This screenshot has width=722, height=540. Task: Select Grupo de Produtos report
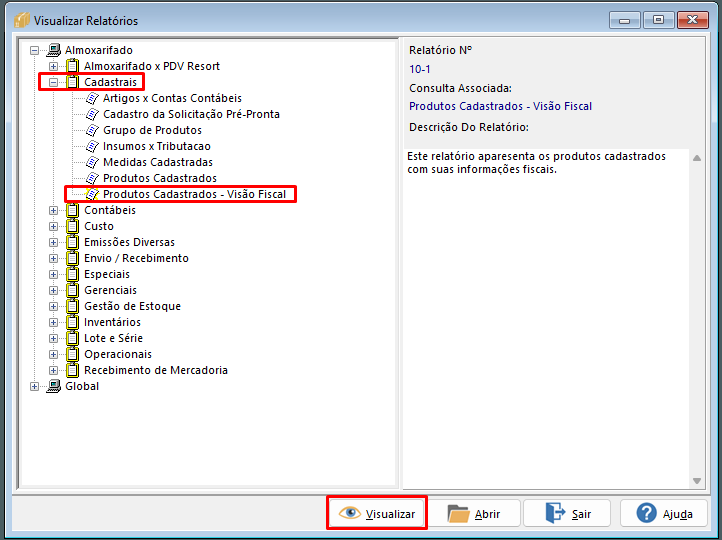152,130
